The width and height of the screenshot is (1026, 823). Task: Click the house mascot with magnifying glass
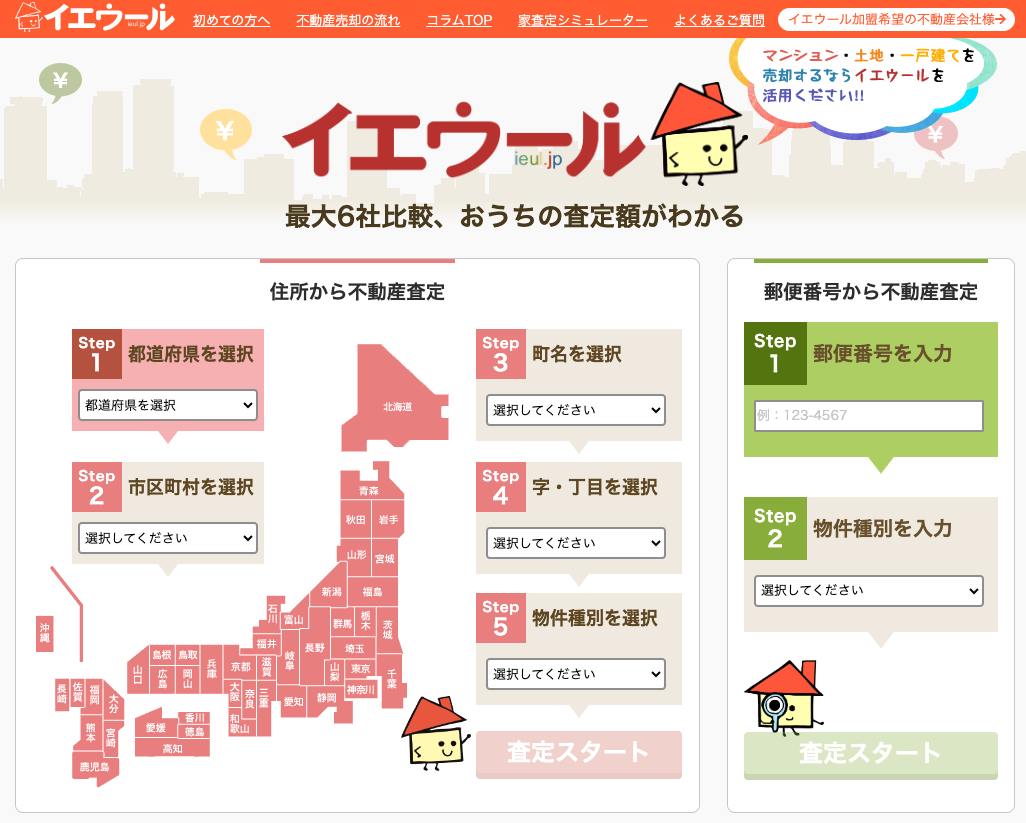click(x=783, y=697)
